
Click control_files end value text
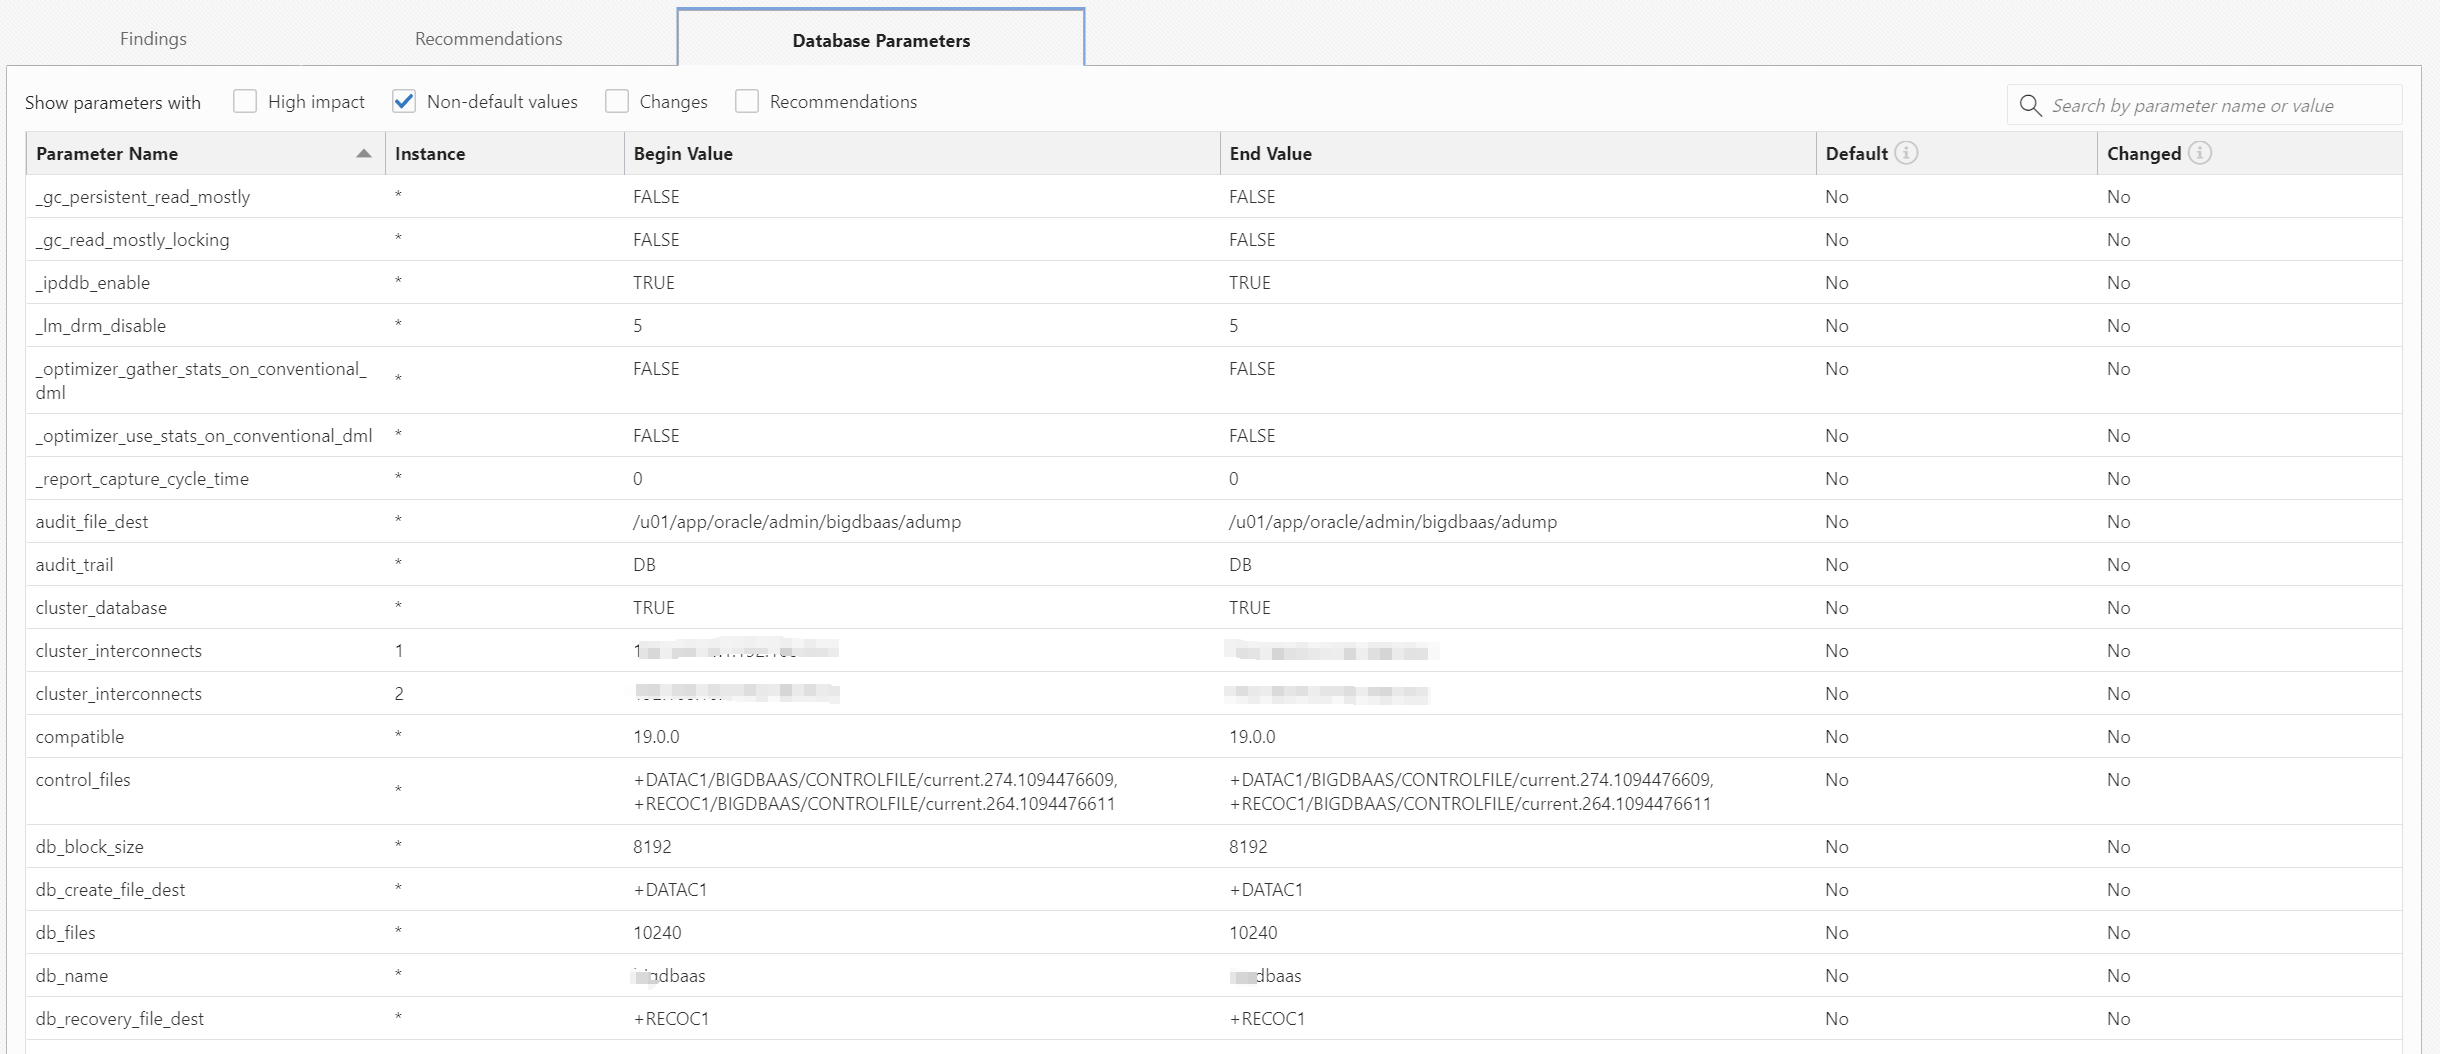1471,792
